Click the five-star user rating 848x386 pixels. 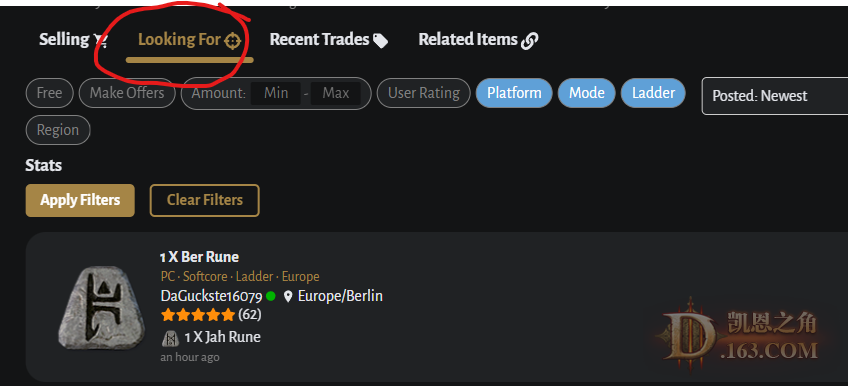pyautogui.click(x=198, y=314)
